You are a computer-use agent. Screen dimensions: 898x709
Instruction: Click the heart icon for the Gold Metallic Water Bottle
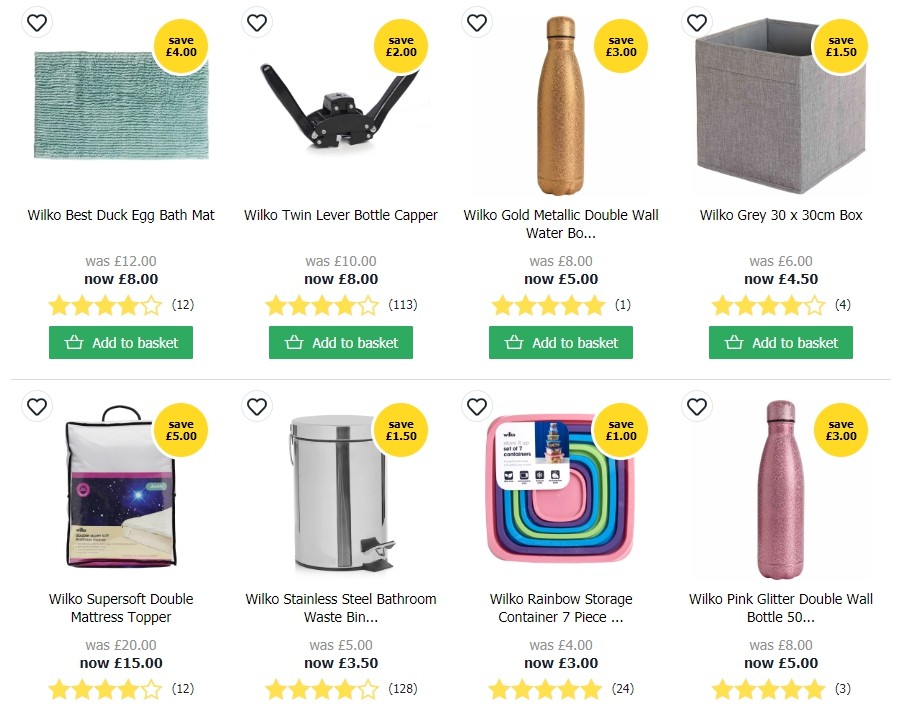[477, 22]
